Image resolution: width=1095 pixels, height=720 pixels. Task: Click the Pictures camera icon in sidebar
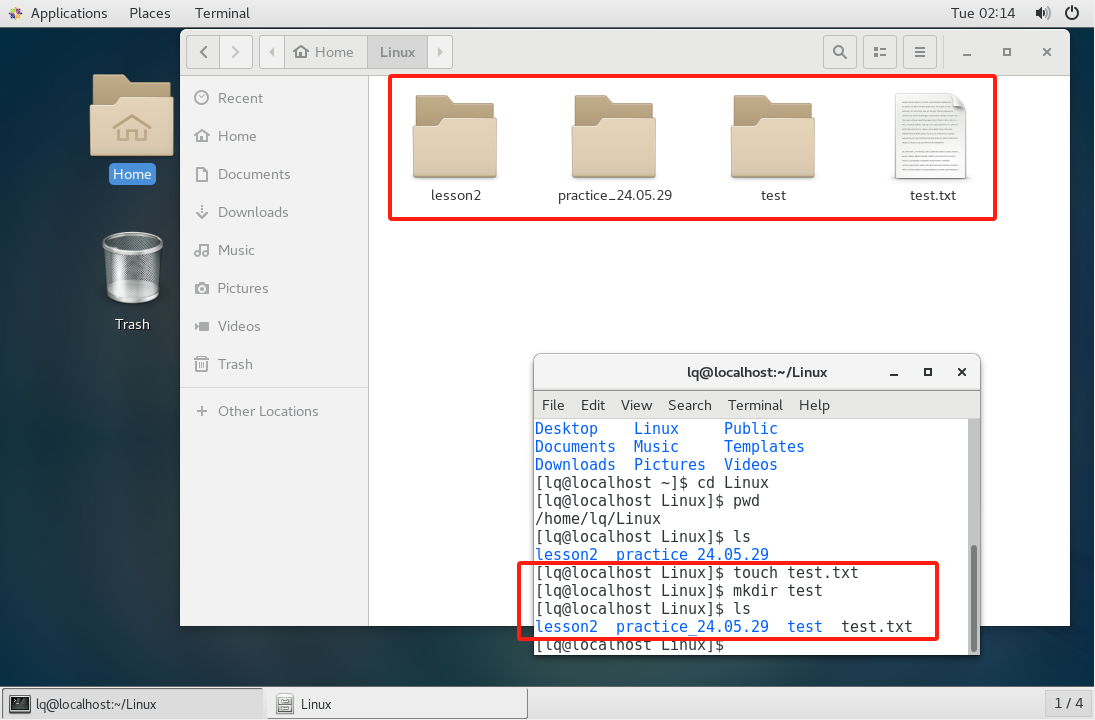(x=202, y=288)
